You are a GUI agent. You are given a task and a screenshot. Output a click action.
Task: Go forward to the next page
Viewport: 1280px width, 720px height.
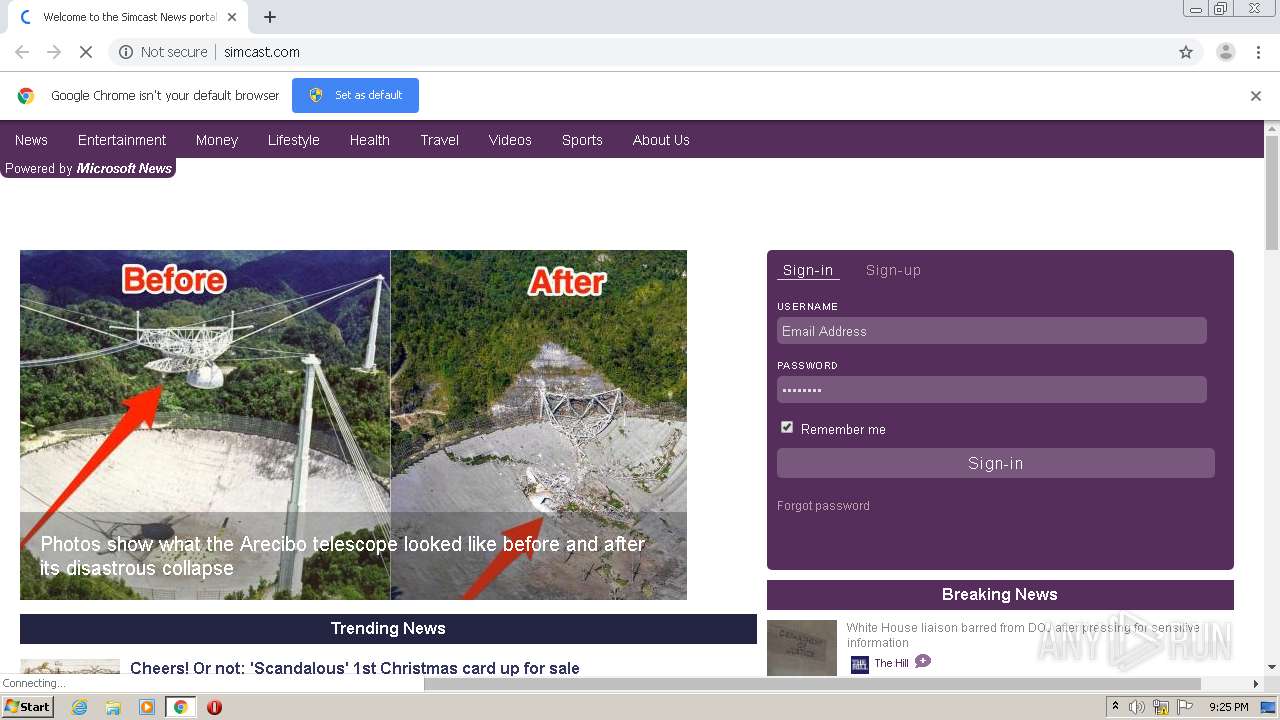pyautogui.click(x=54, y=52)
